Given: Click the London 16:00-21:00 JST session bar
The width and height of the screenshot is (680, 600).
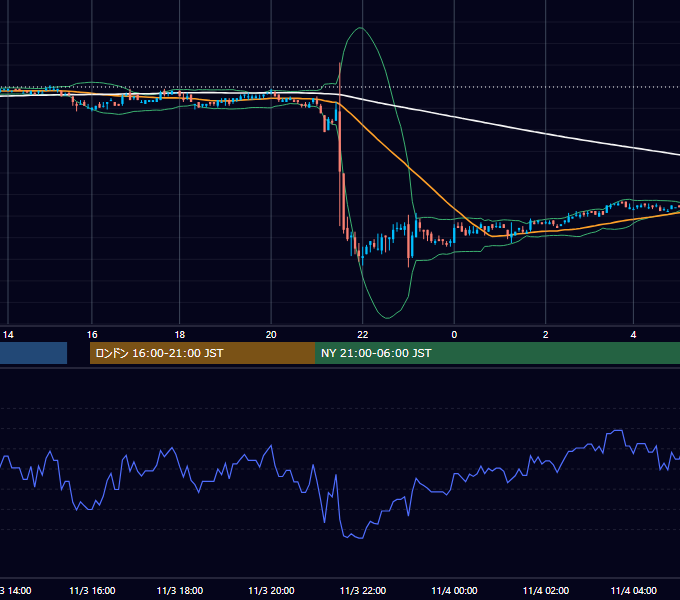Looking at the screenshot, I should pos(202,353).
